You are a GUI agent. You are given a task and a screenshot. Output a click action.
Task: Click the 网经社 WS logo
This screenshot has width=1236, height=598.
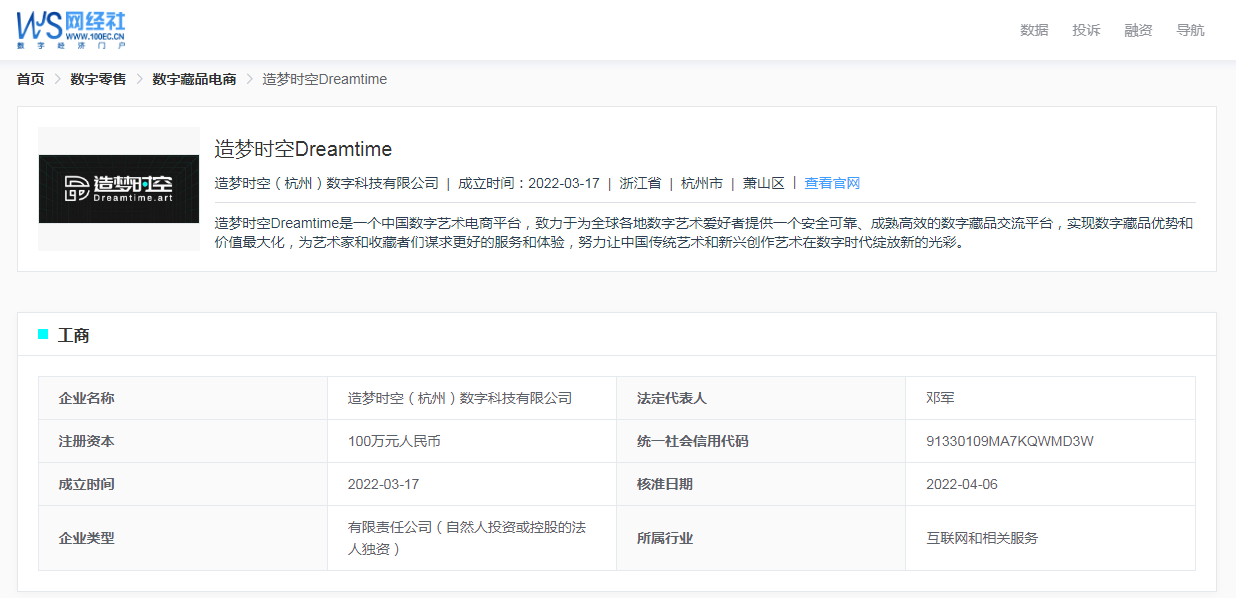pyautogui.click(x=71, y=30)
